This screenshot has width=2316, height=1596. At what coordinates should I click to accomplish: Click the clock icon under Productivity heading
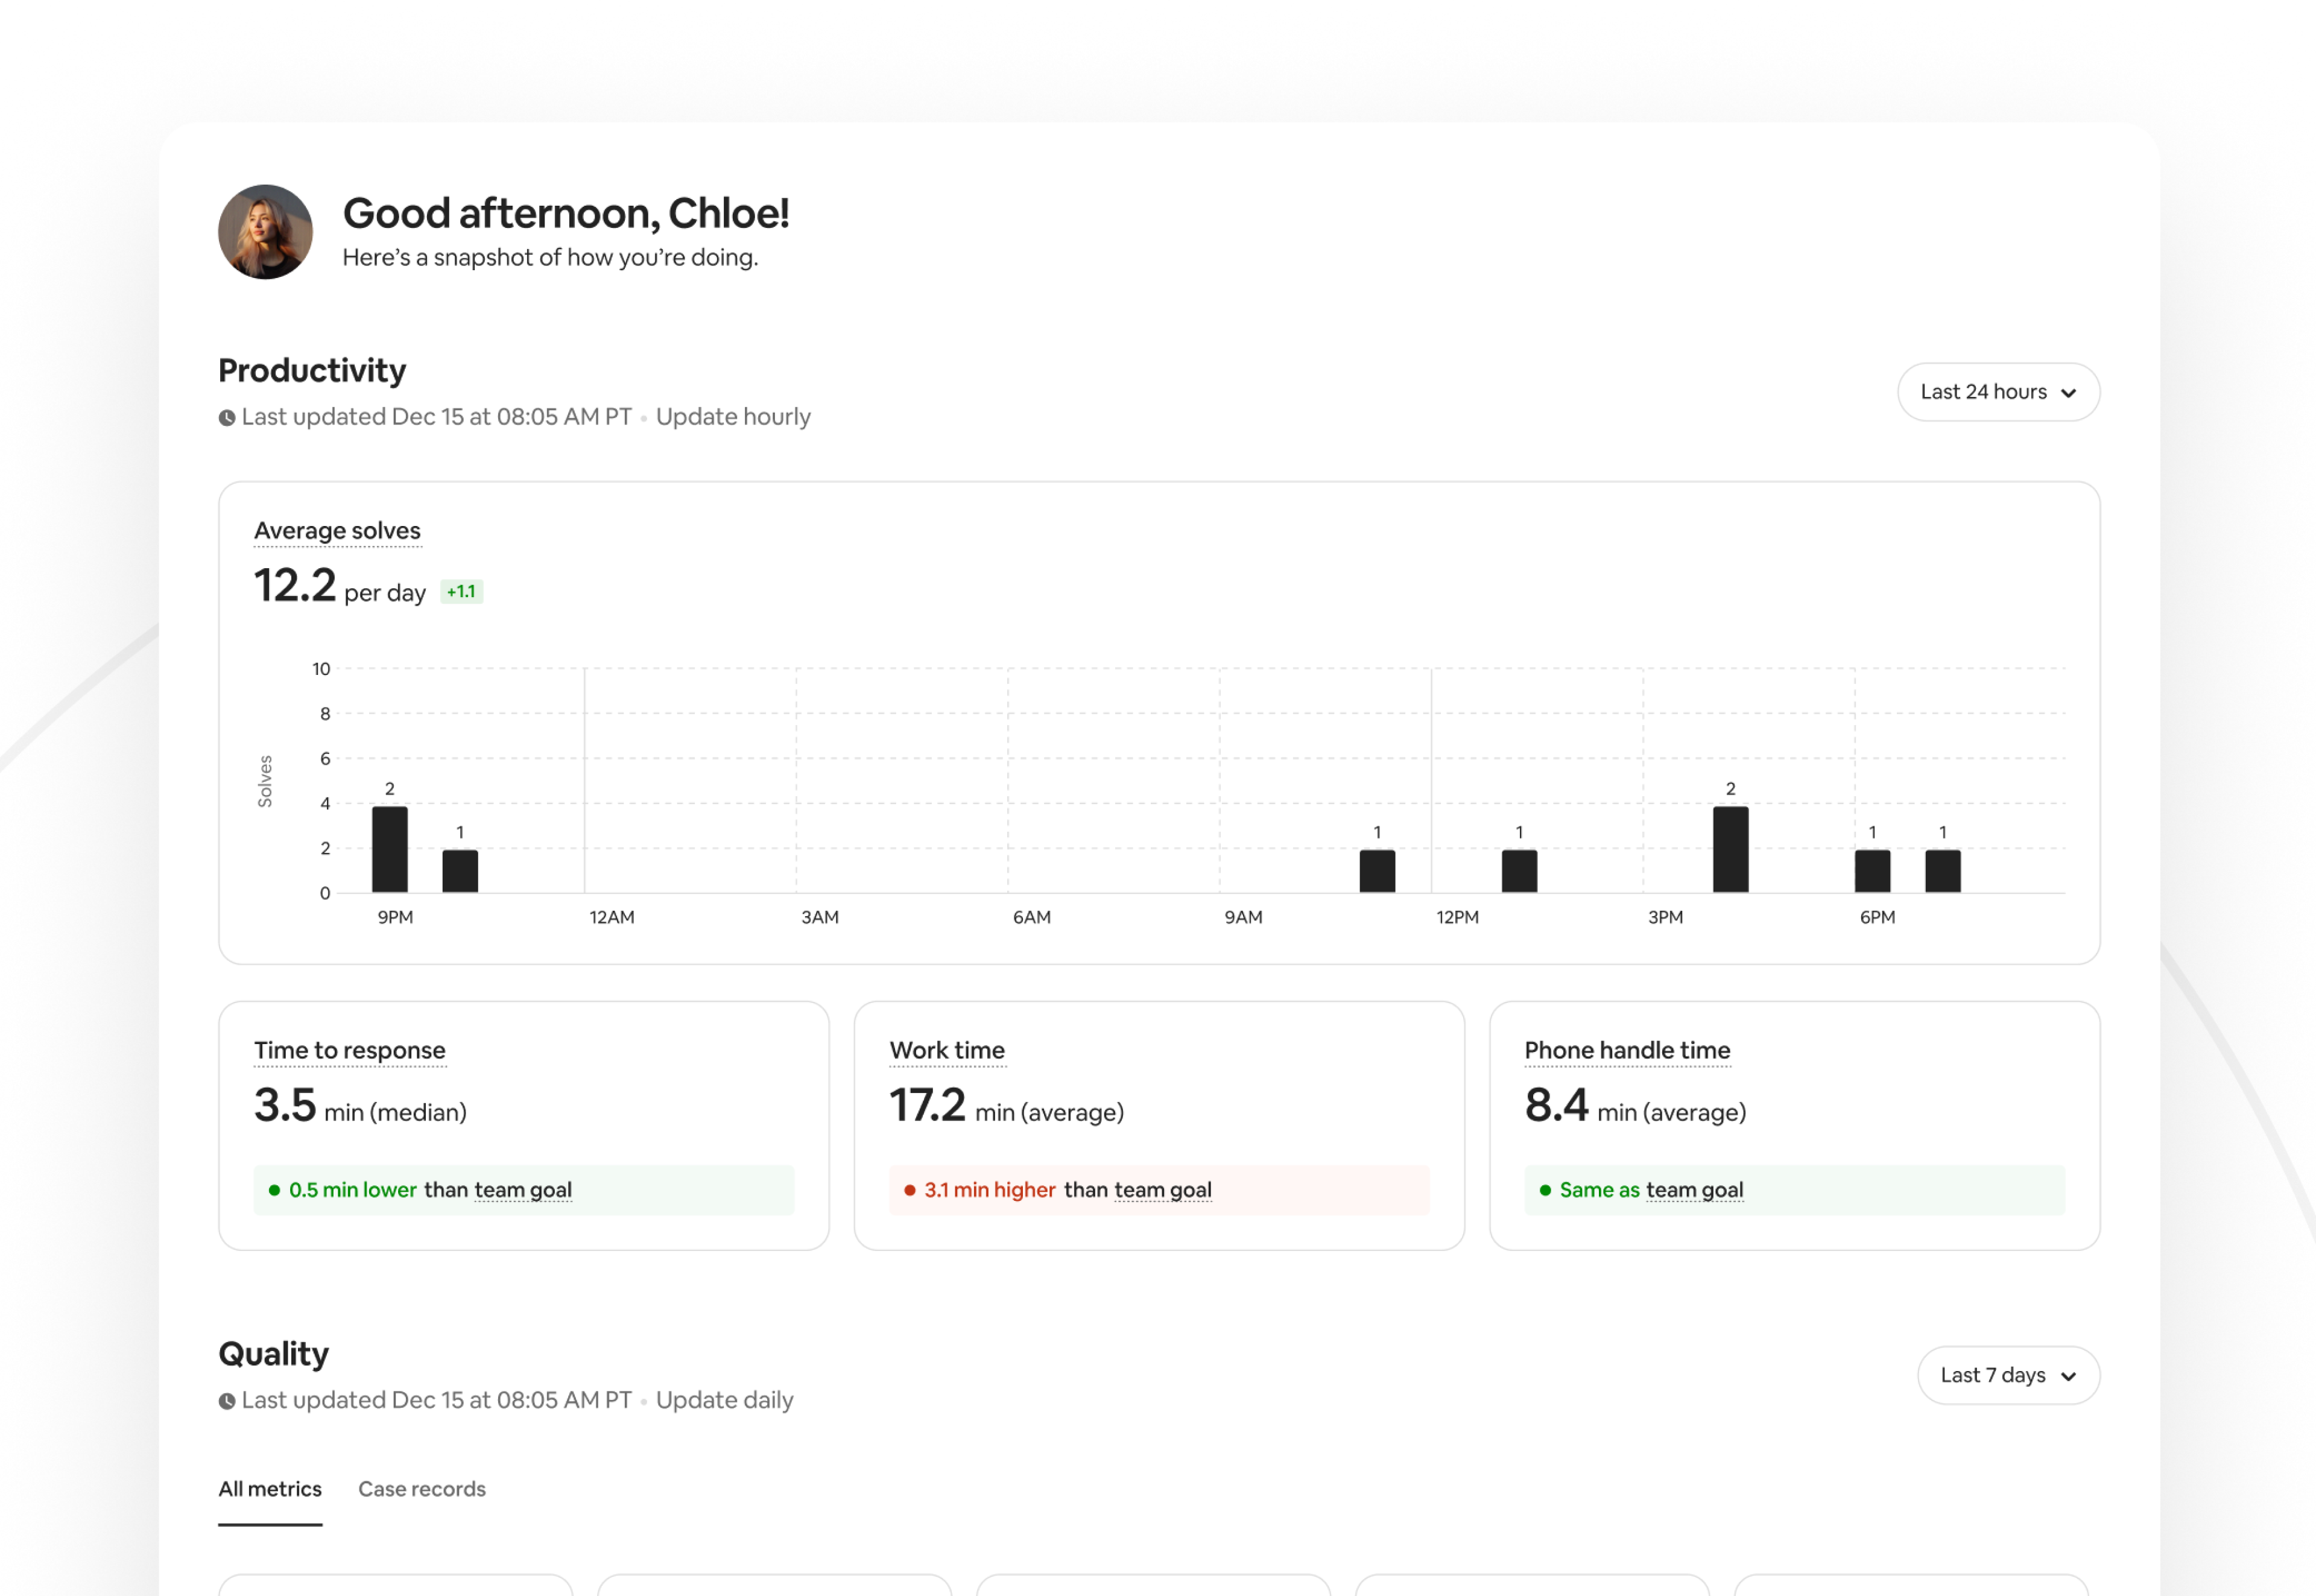pos(227,418)
